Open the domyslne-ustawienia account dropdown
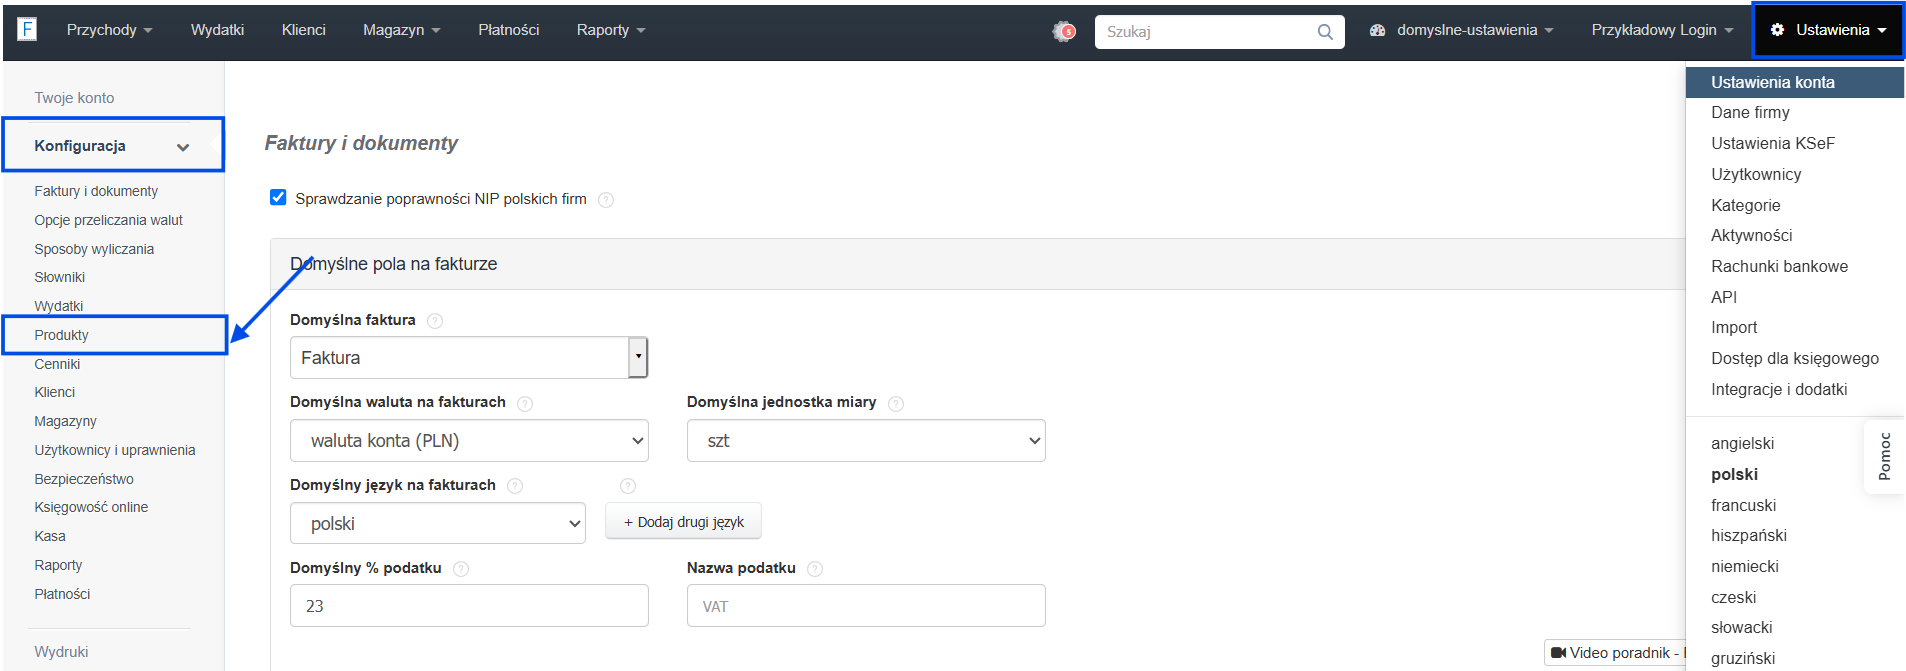The height and width of the screenshot is (671, 1906). point(1461,30)
